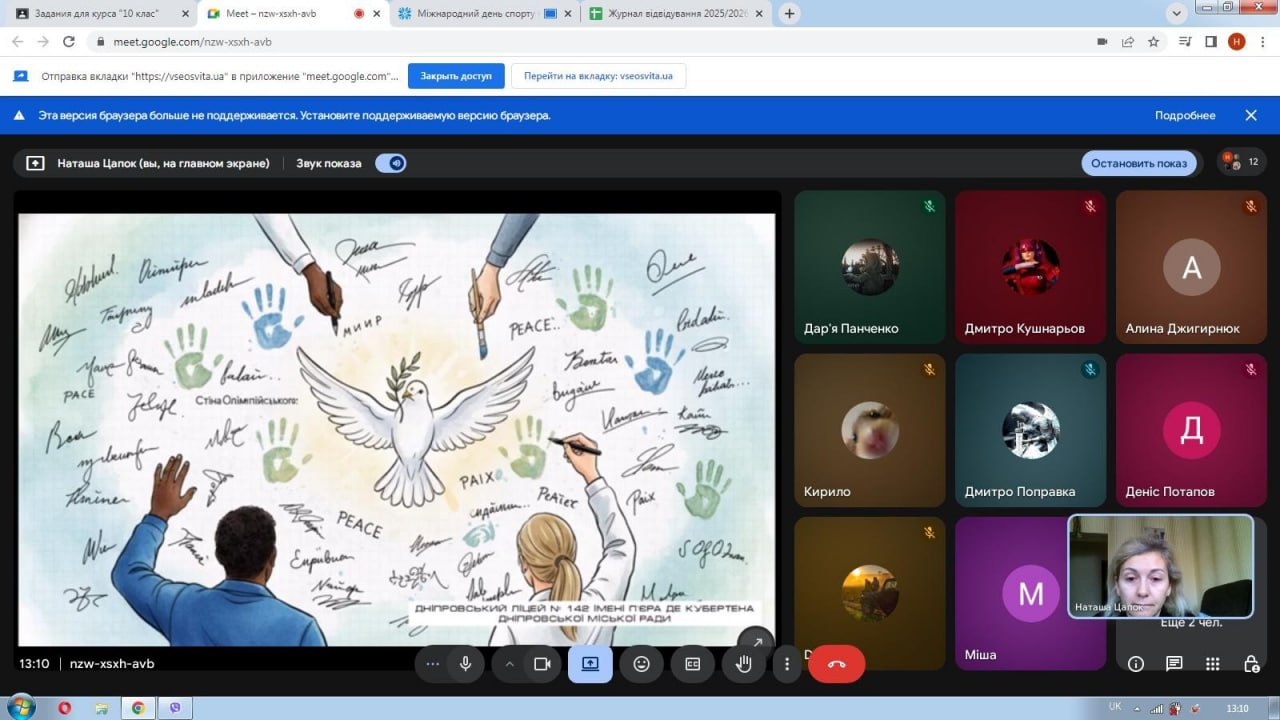The image size is (1280, 720).
Task: Expand the audio settings chevron arrow
Action: click(x=509, y=664)
